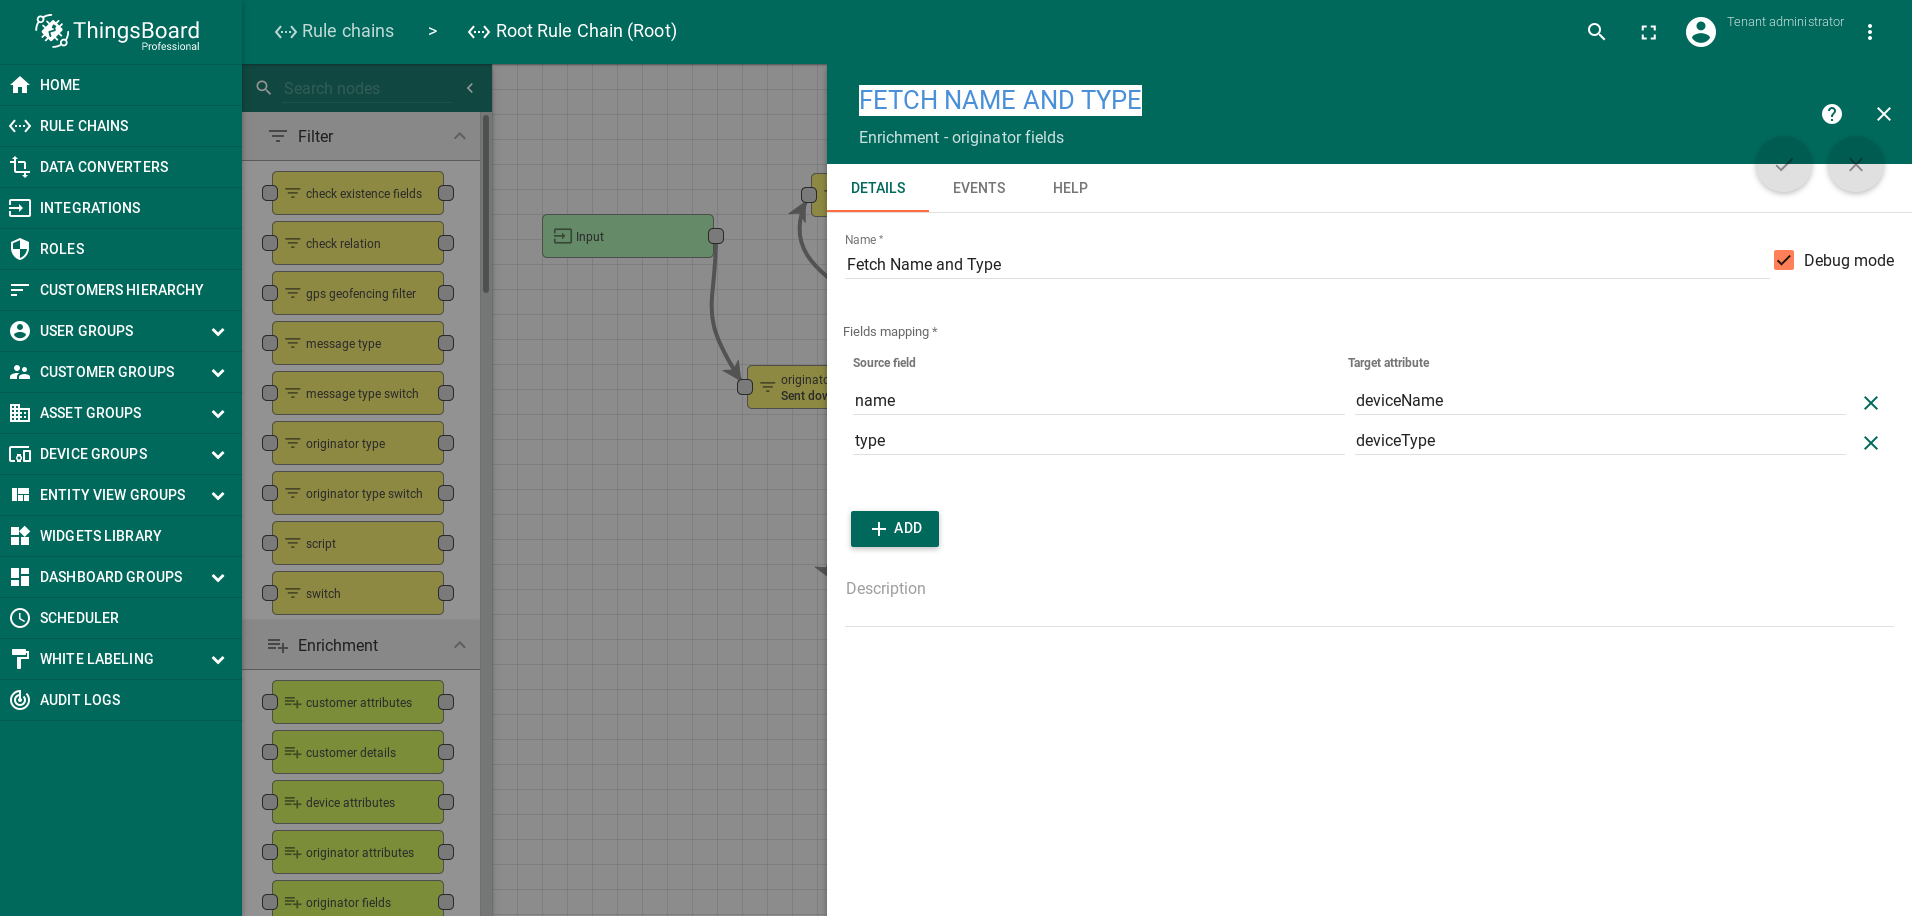Open Home from the sidebar
This screenshot has height=916, width=1912.
click(x=121, y=85)
